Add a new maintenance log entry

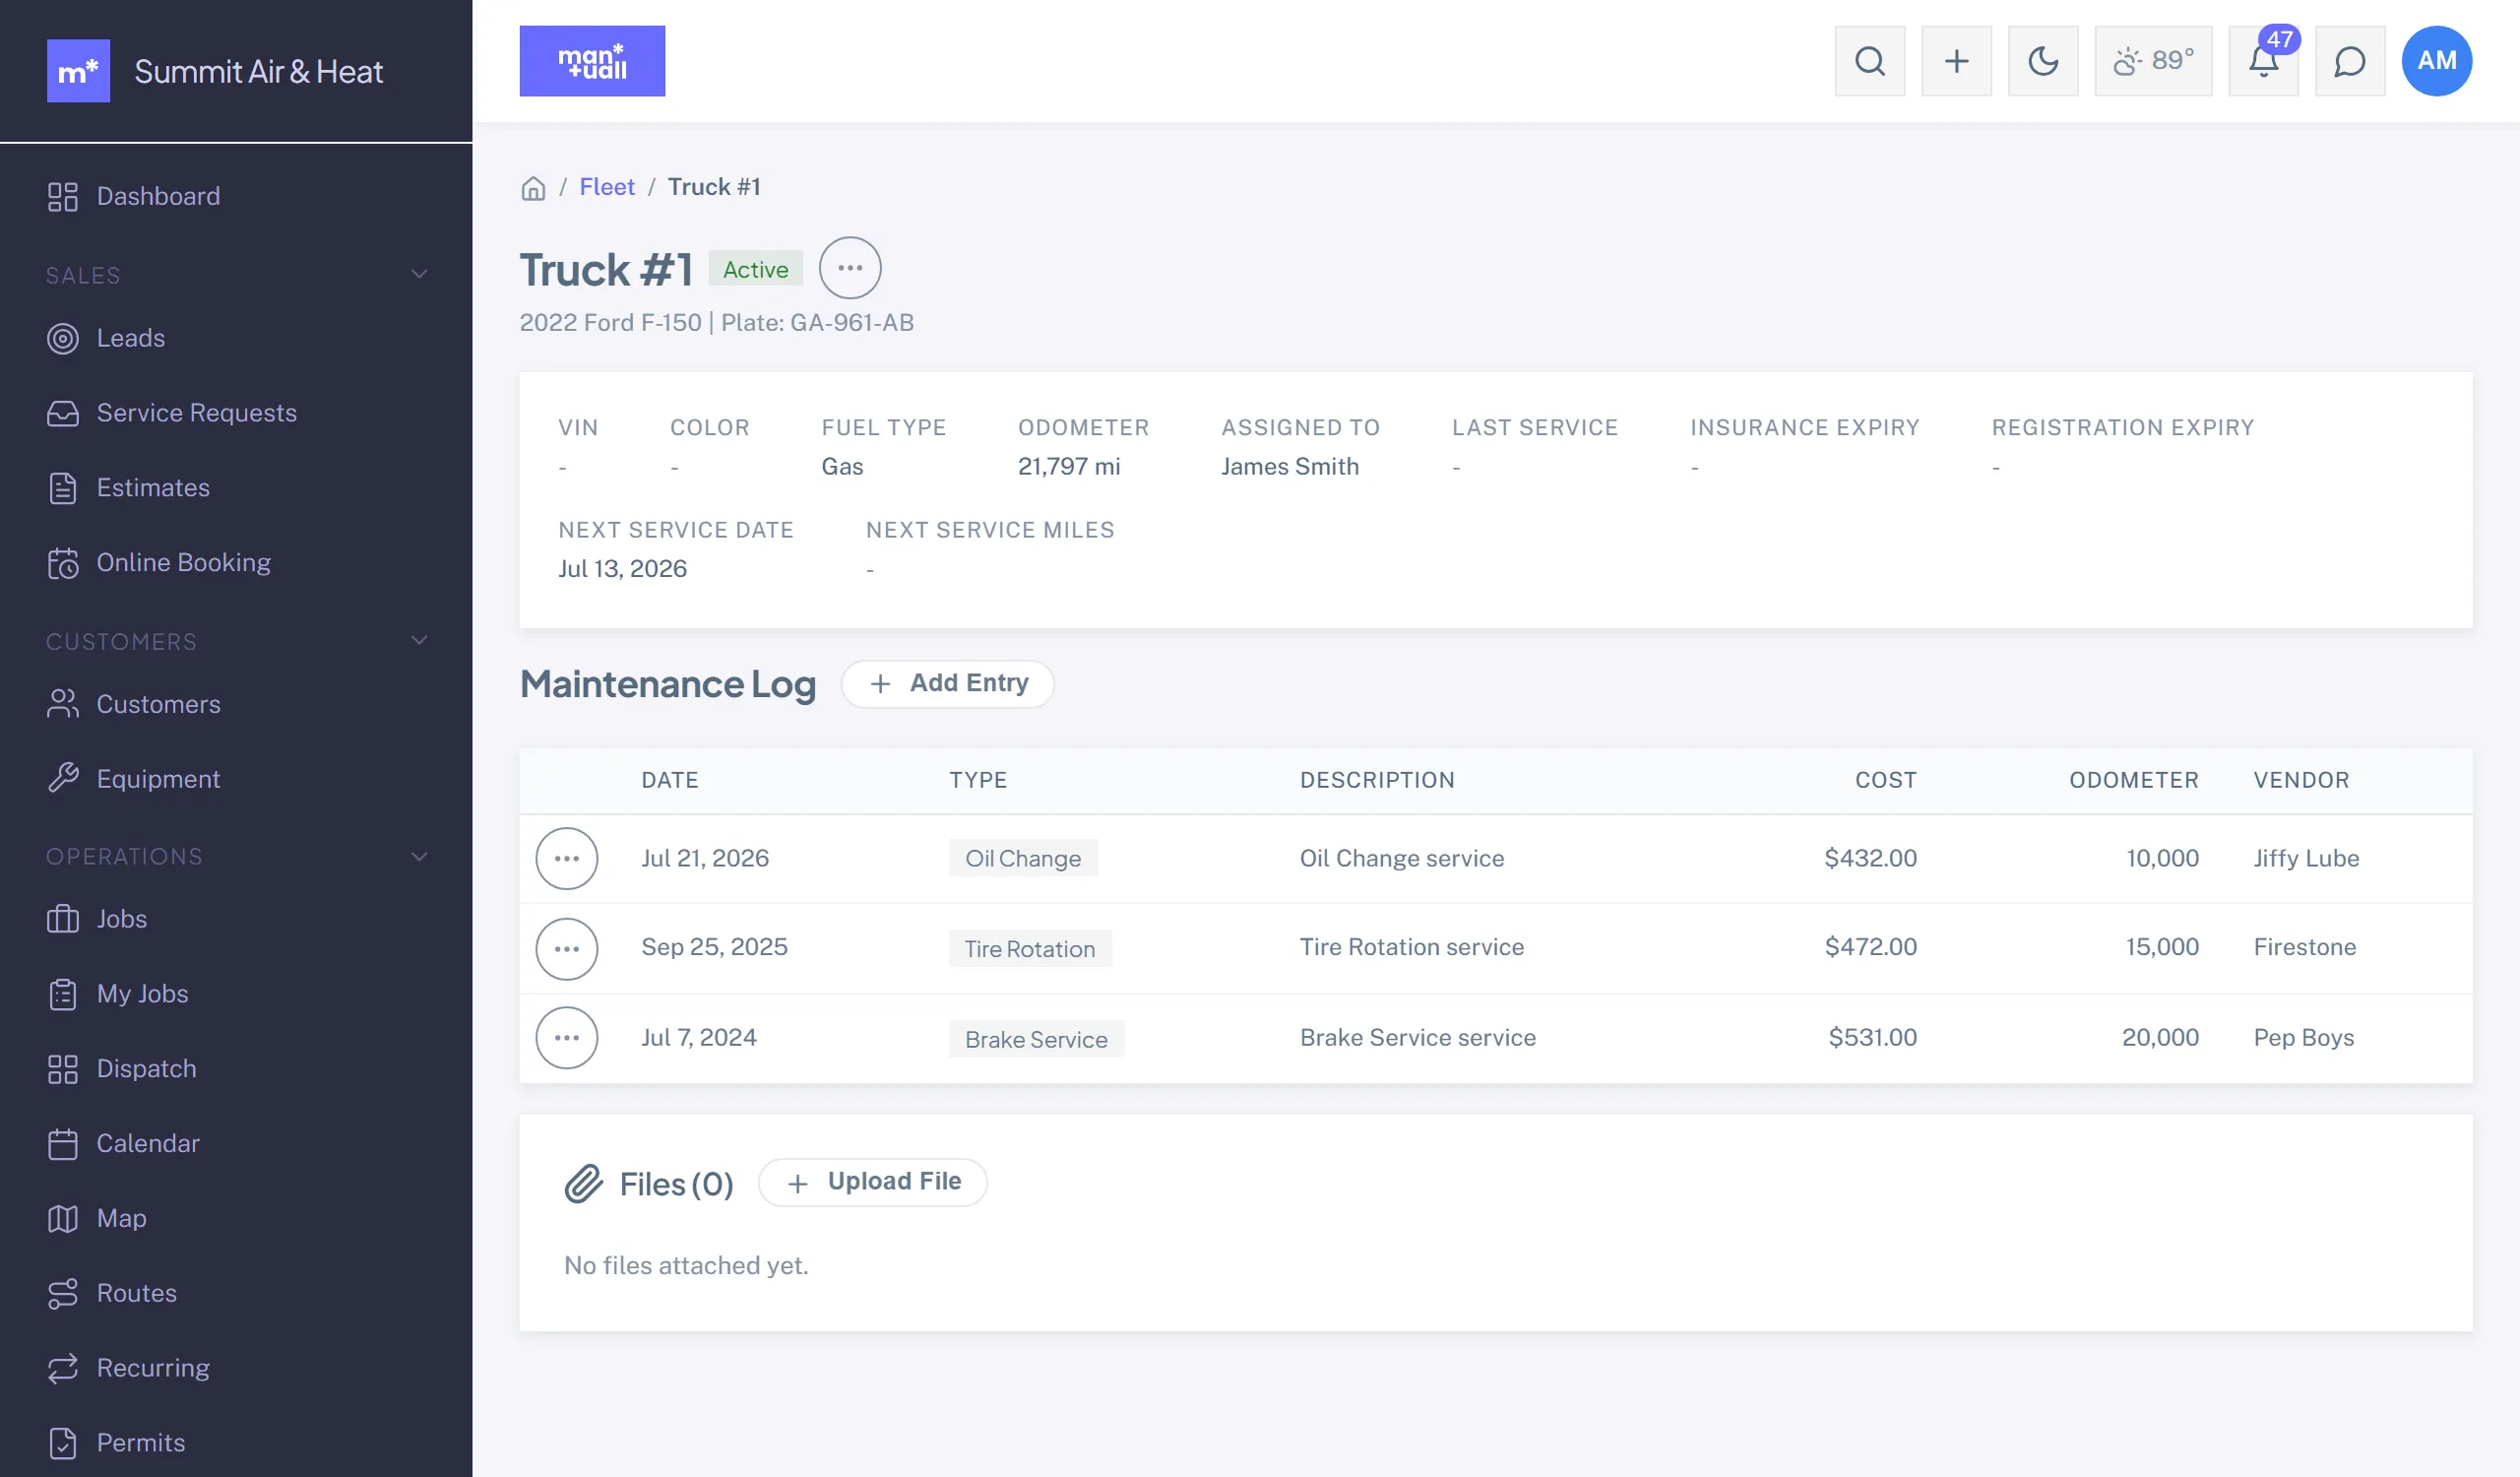click(948, 683)
